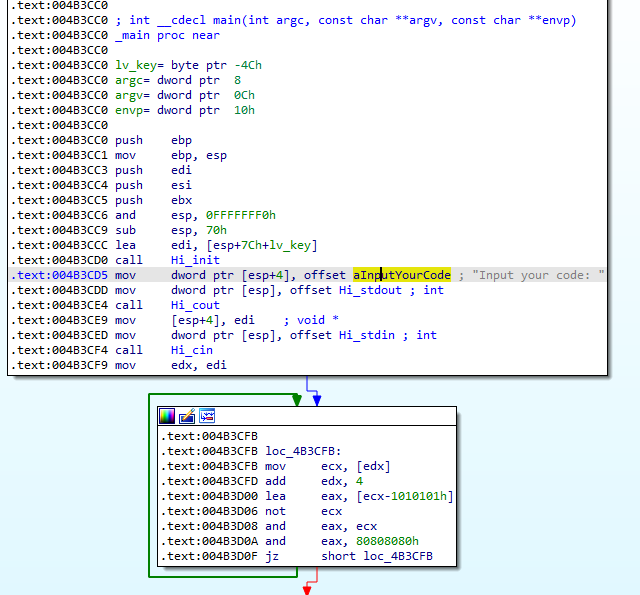
Task: Select the lv_key local variable definition
Action: 188,65
